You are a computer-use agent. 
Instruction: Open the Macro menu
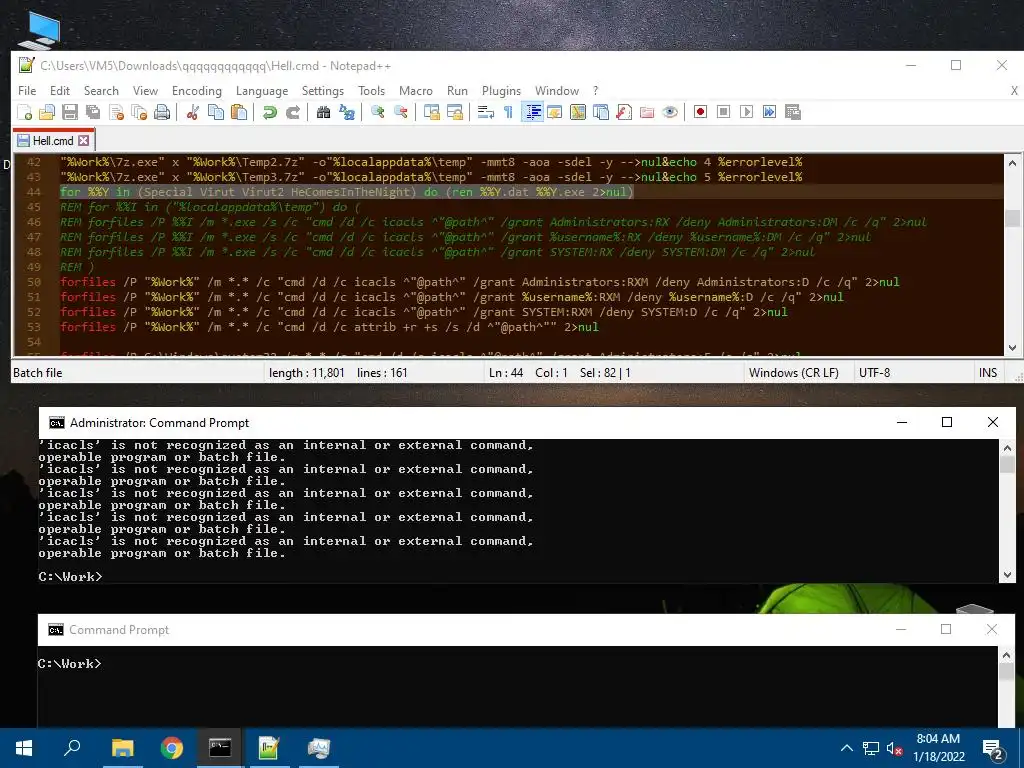point(415,91)
